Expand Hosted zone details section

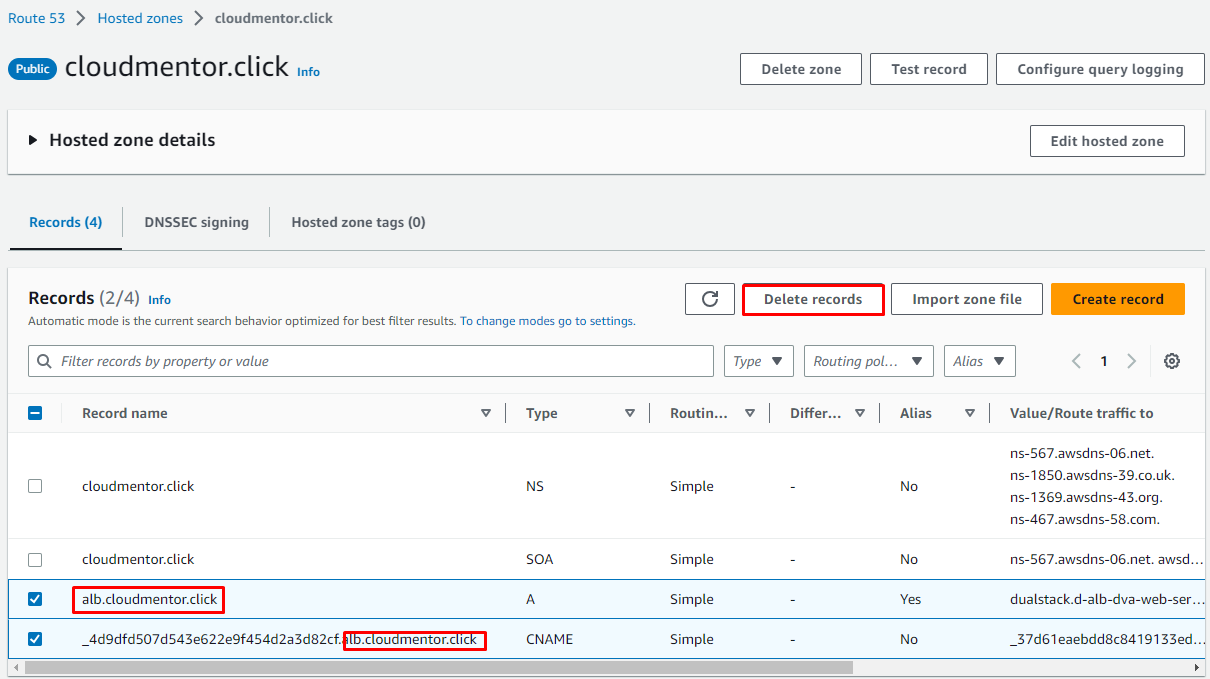[34, 141]
